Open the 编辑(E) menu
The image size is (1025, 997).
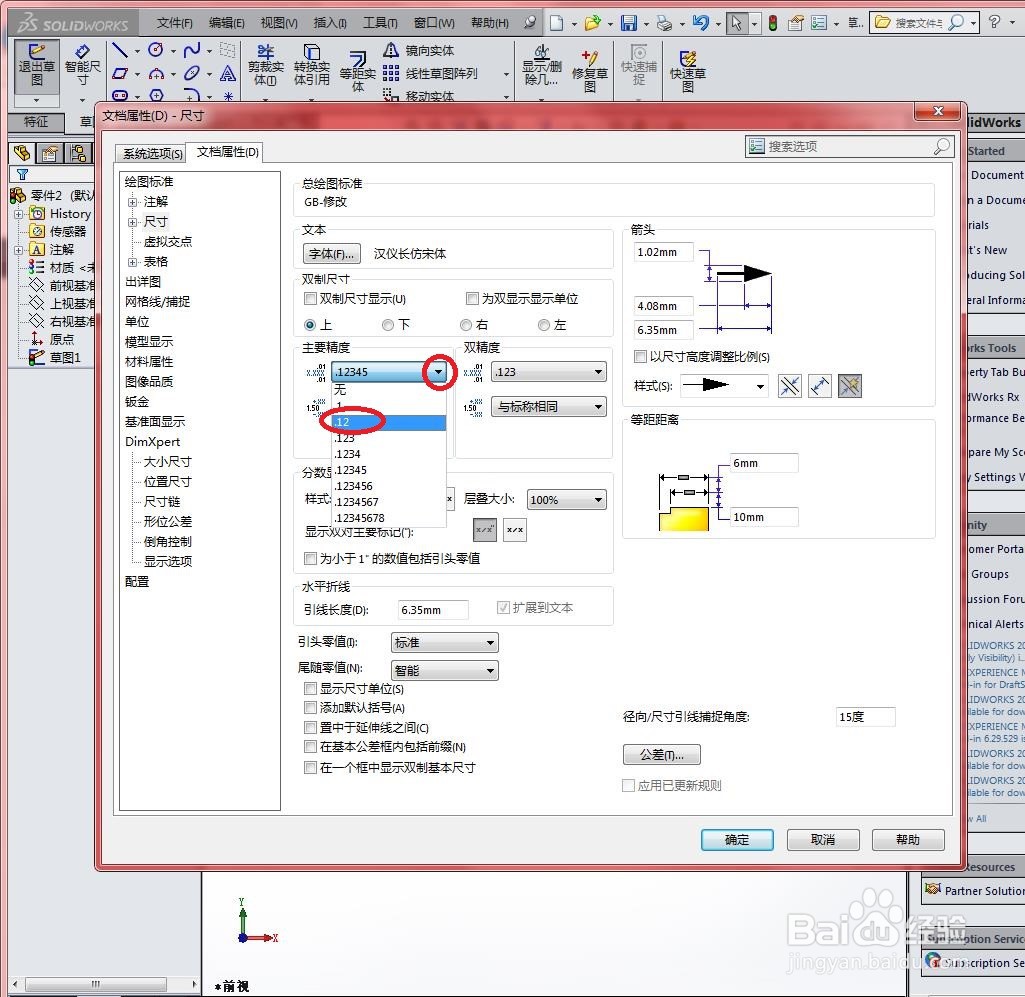click(x=227, y=24)
